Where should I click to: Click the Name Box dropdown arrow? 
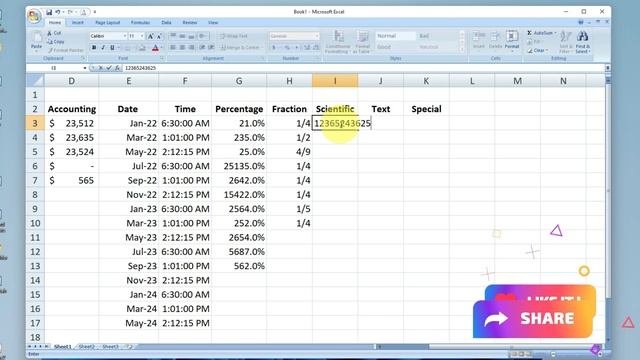[x=84, y=68]
